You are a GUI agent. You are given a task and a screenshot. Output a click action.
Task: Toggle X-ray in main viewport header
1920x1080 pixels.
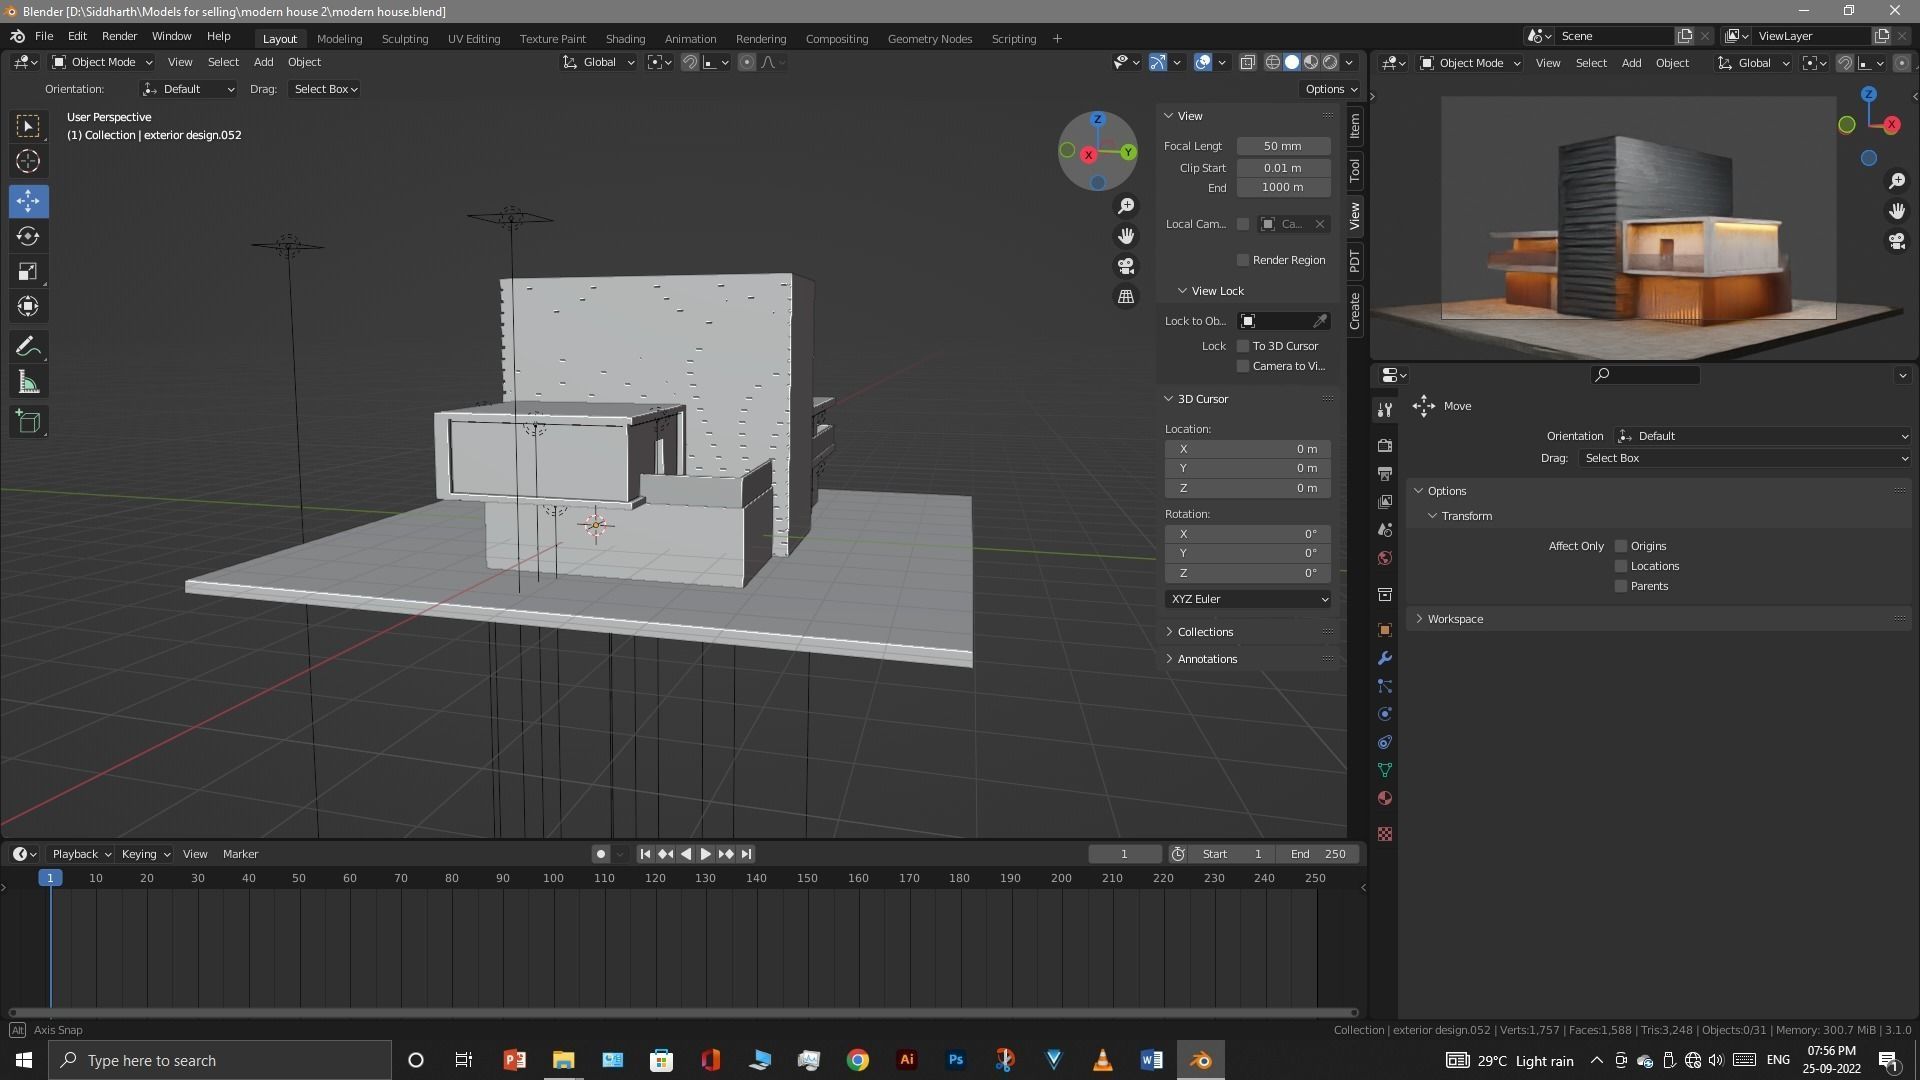[x=1248, y=62]
